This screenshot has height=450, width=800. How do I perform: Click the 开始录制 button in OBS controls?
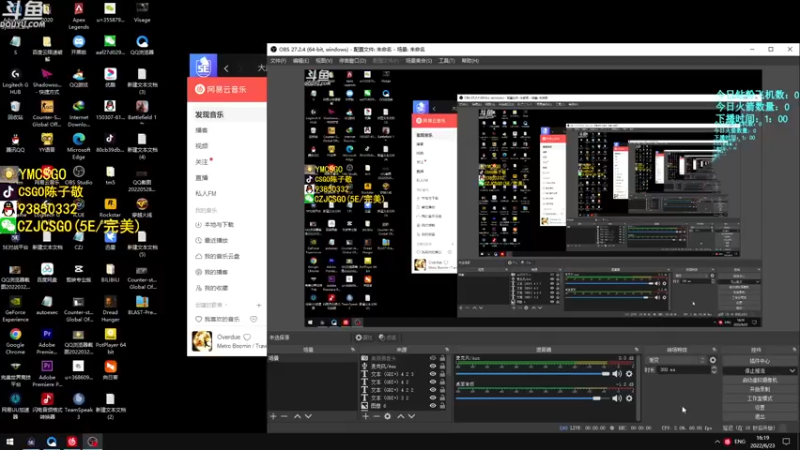pos(760,389)
